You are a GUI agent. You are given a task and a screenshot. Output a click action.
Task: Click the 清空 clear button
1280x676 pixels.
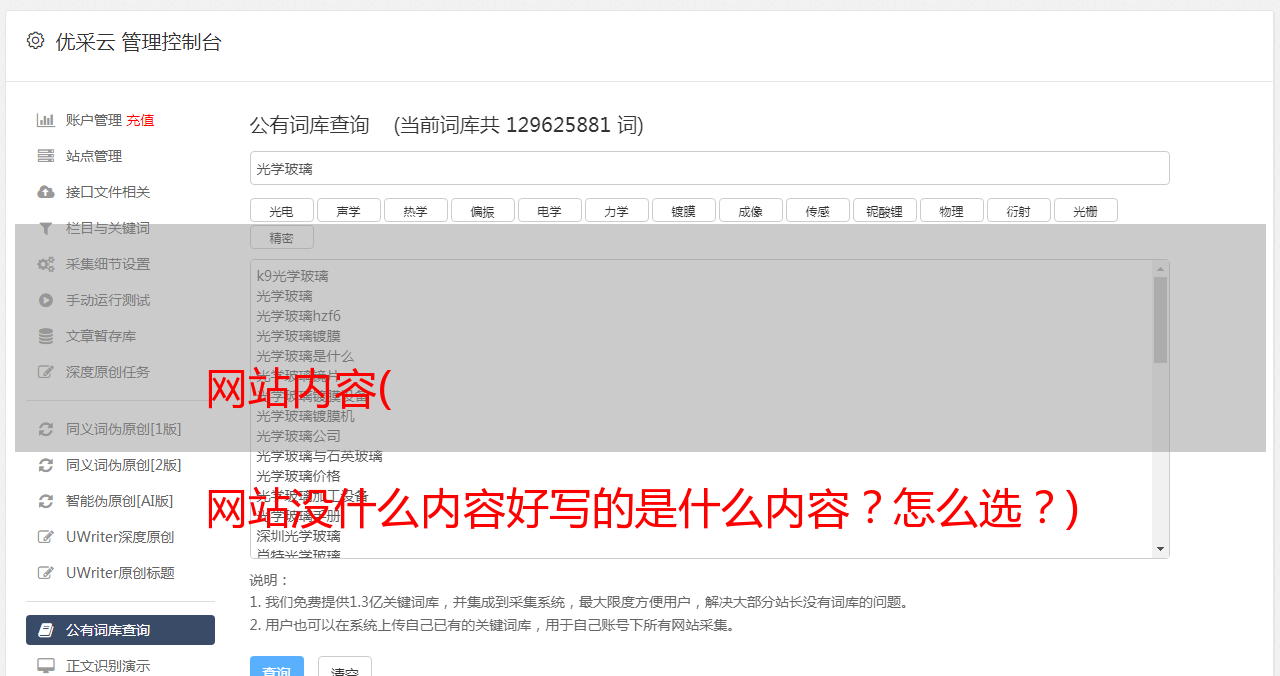coord(345,668)
